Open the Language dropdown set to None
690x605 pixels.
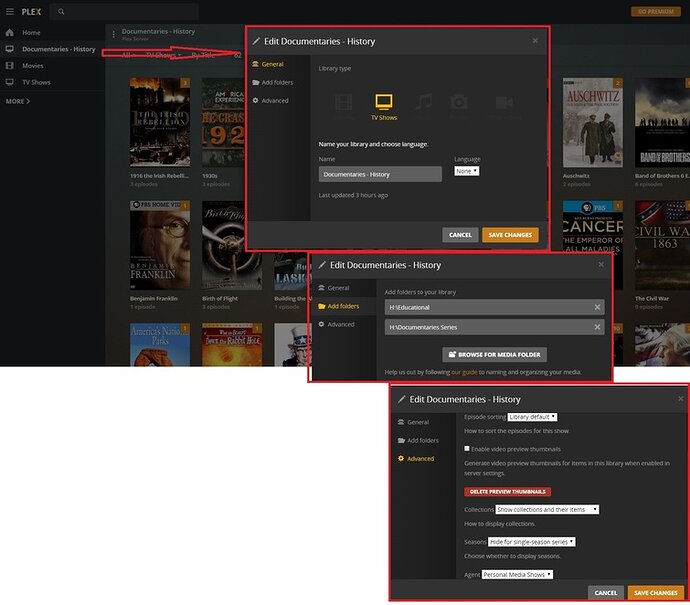466,171
